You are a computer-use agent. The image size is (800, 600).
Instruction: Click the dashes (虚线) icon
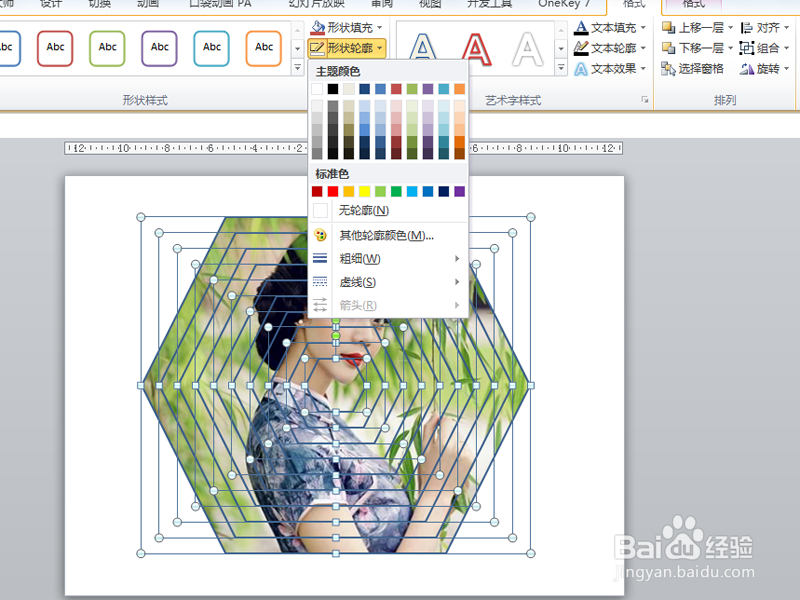(320, 282)
